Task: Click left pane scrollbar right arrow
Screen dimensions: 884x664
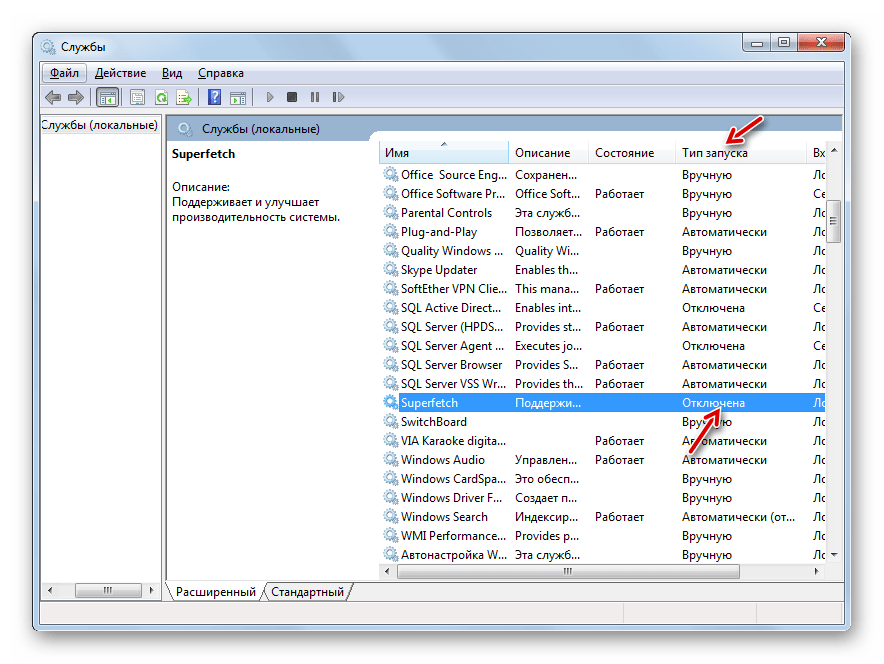Action: 151,591
